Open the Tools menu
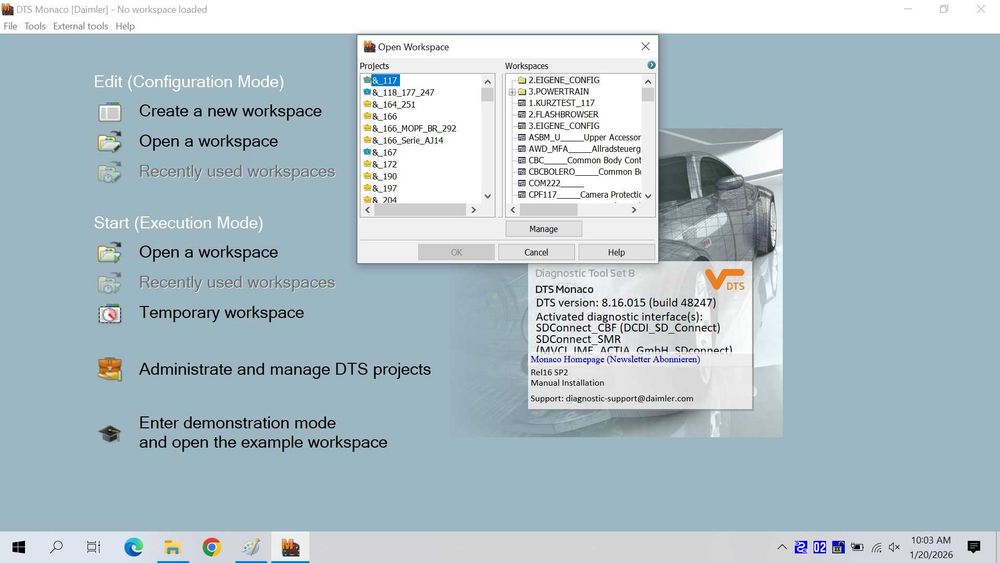 35,26
